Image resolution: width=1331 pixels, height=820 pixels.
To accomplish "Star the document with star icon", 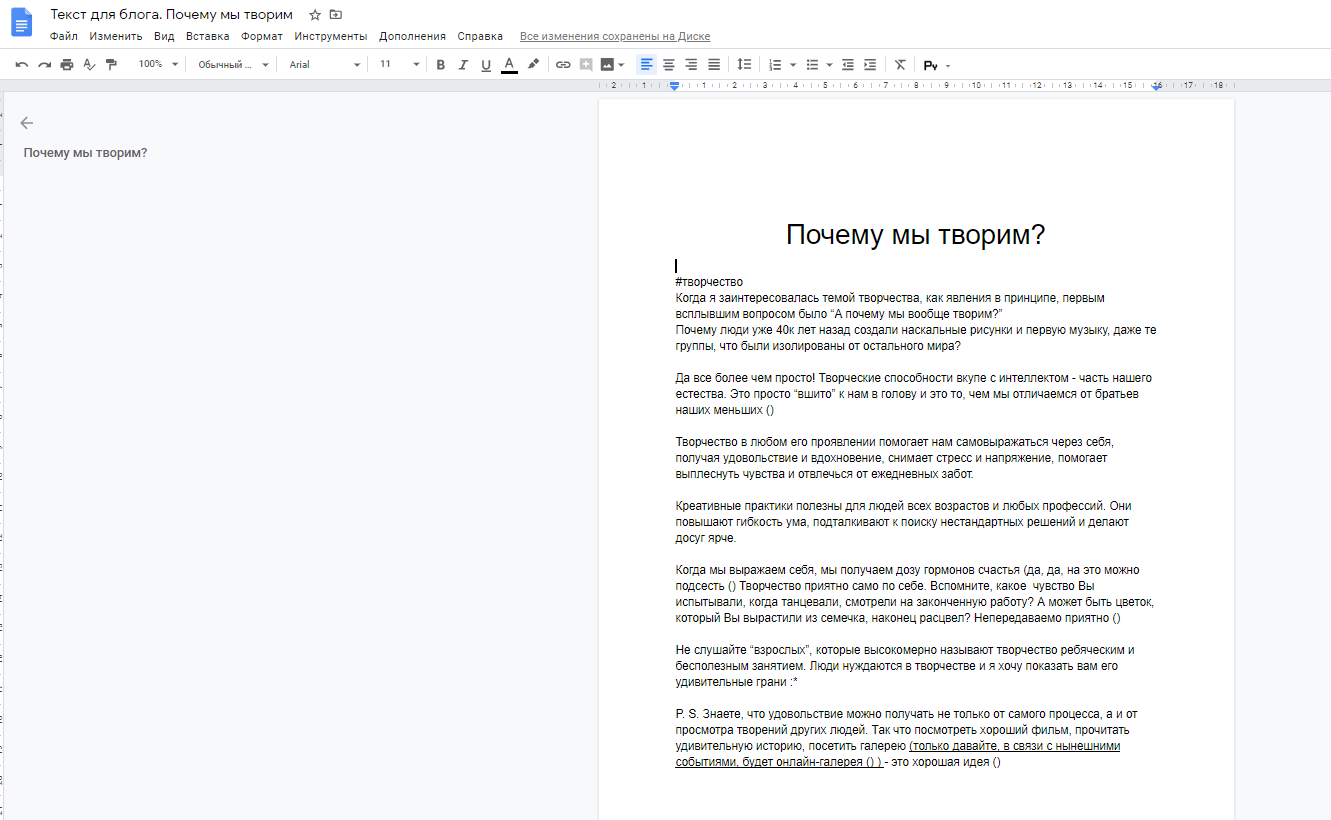I will [x=315, y=15].
